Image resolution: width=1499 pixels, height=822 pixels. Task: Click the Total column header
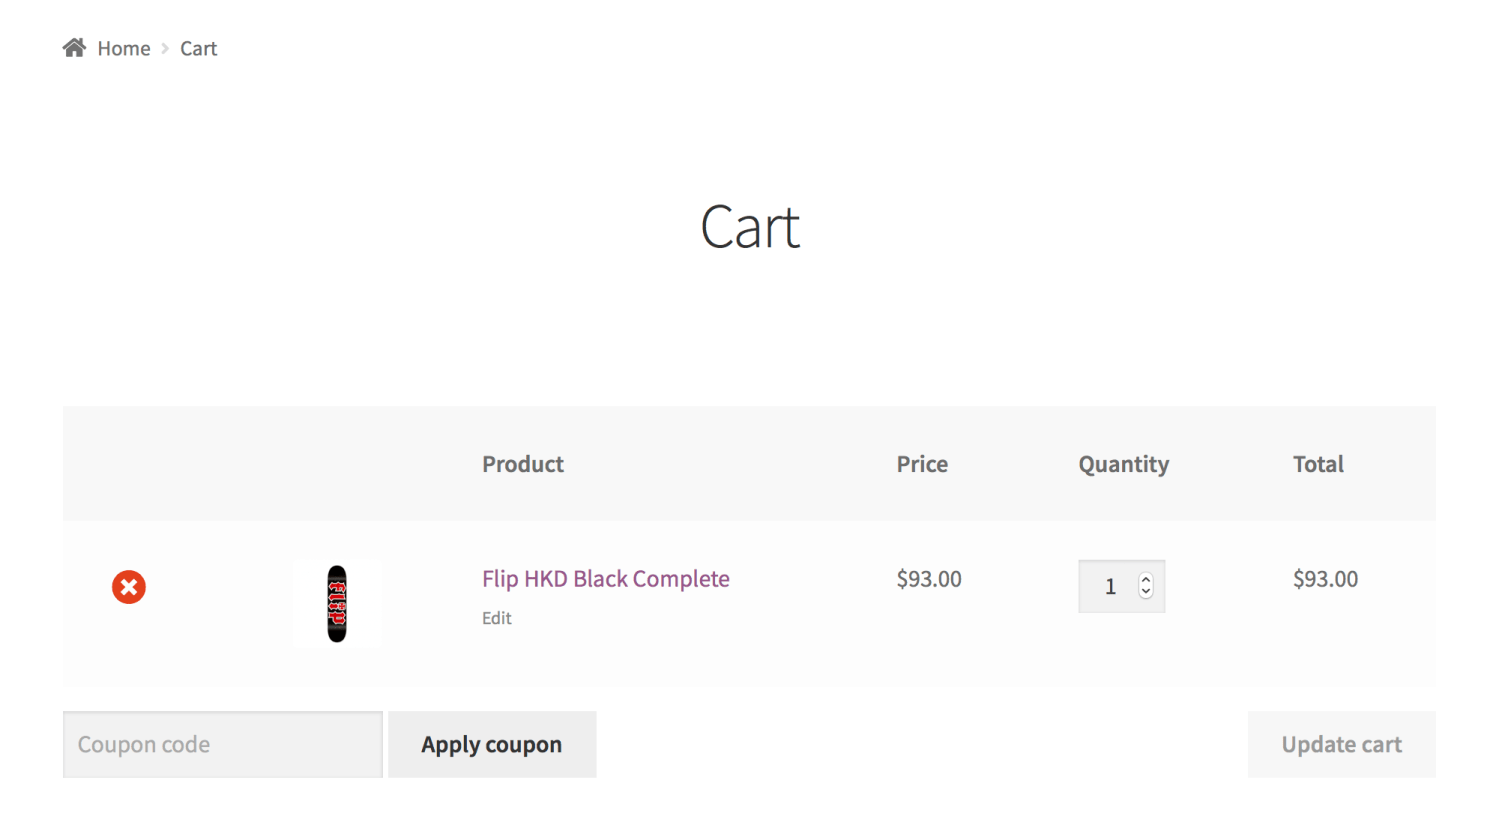[1318, 464]
